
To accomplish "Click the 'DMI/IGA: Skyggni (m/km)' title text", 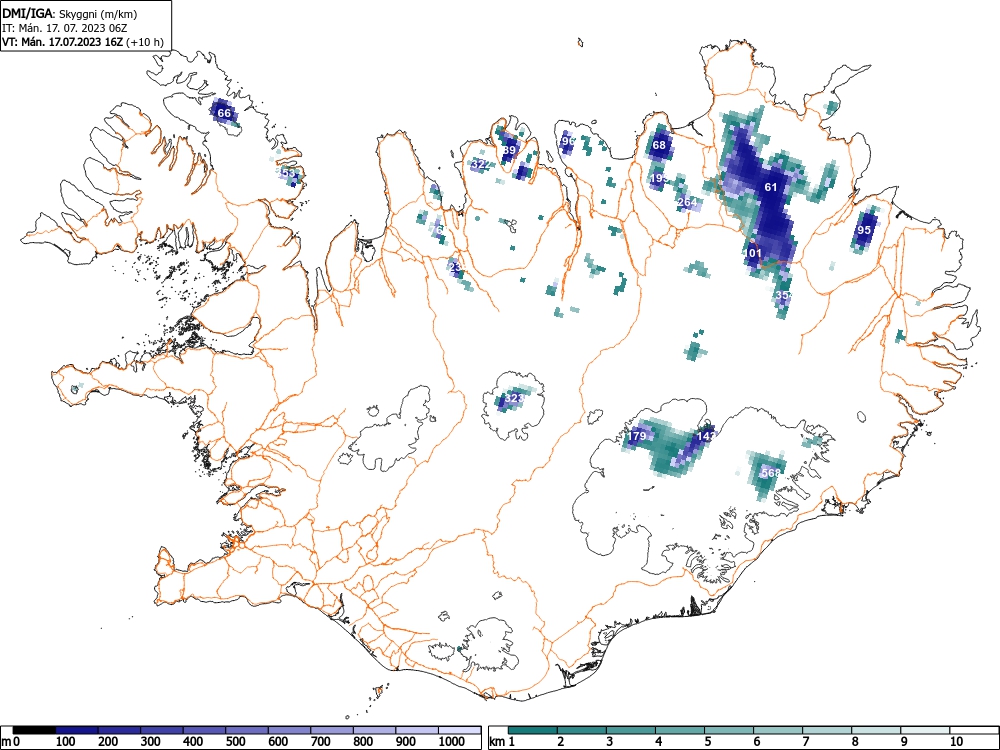I will pos(70,13).
